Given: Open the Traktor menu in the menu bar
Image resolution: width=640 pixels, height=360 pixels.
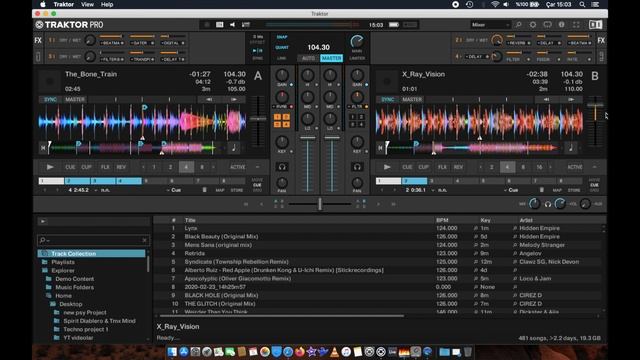Looking at the screenshot, I should [64, 4].
